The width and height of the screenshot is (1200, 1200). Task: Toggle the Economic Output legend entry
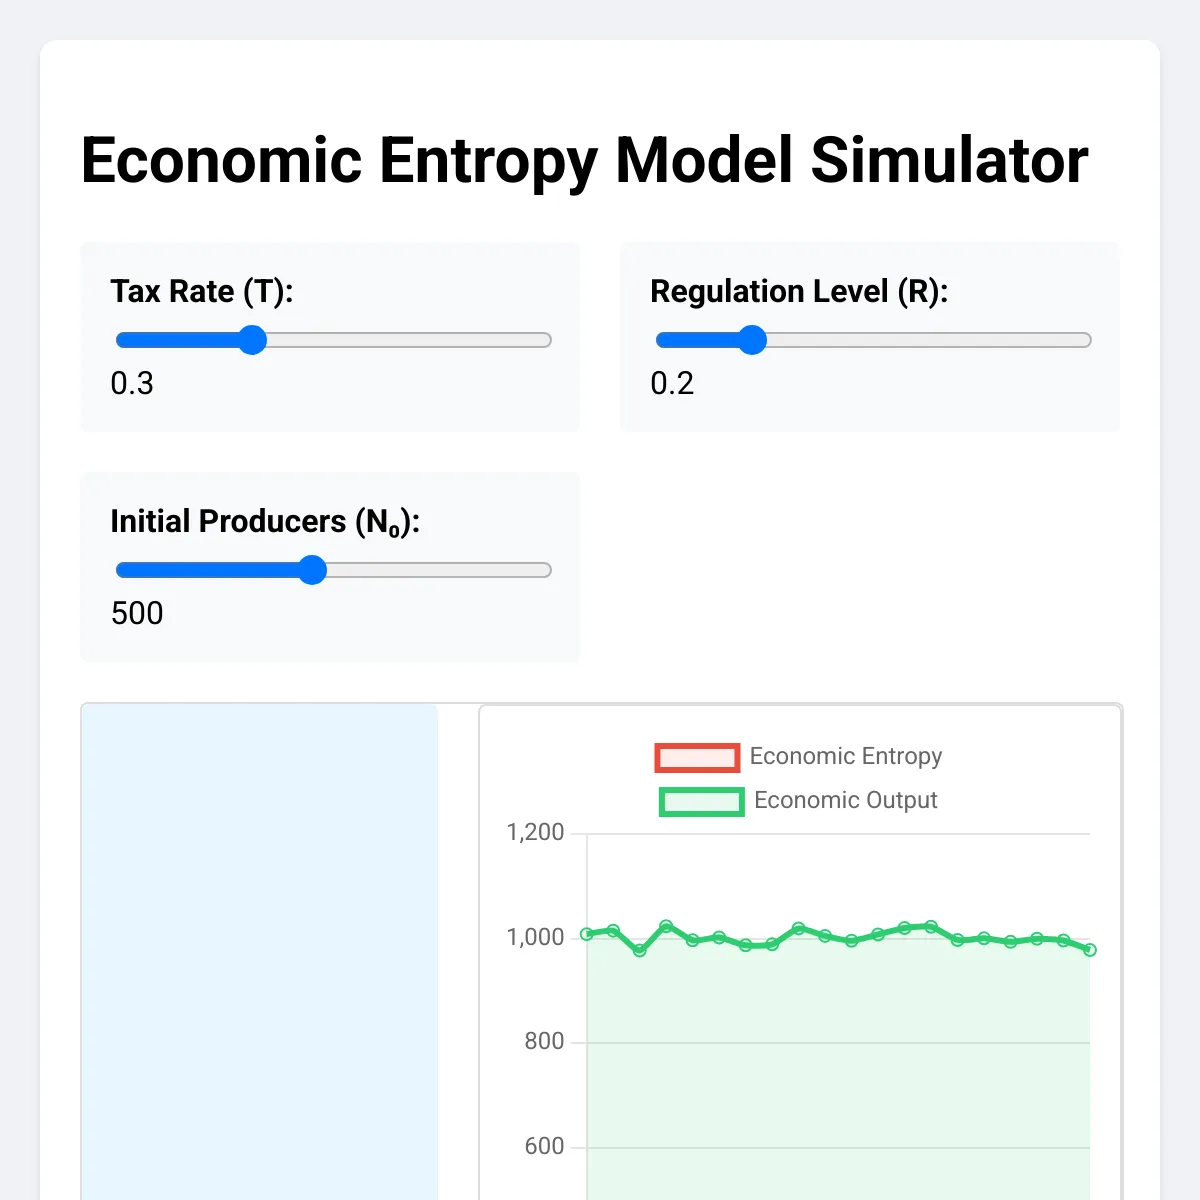pos(845,801)
